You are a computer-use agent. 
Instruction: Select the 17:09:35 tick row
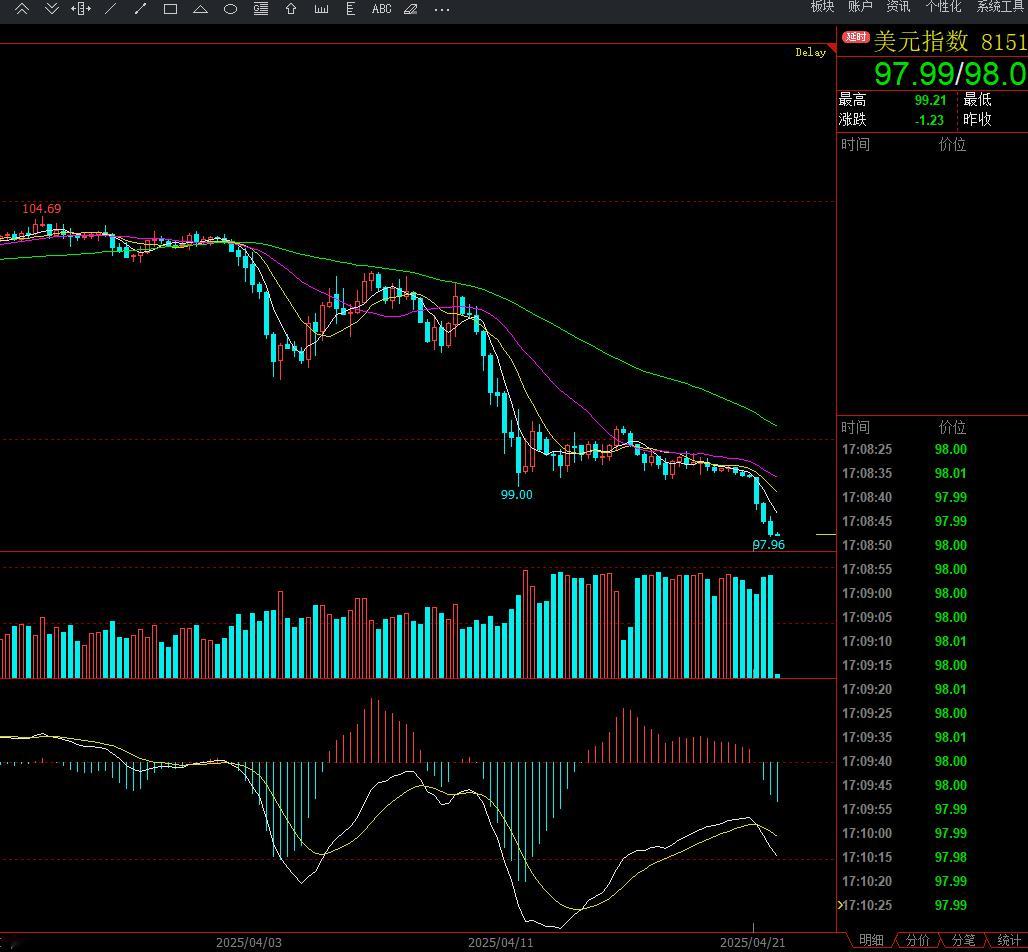coord(932,737)
